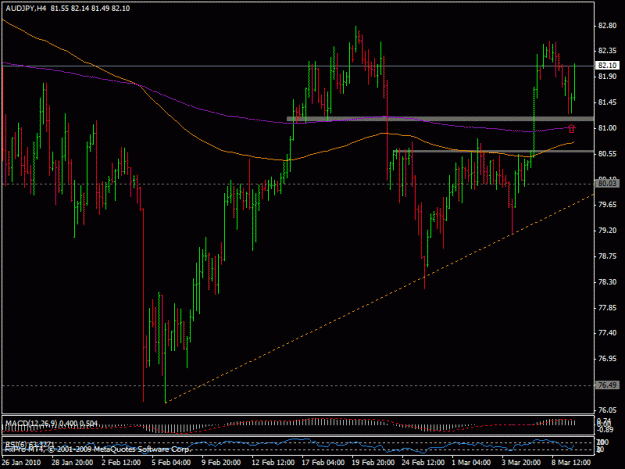Click the 3 Mar 20:00 time label

tap(521, 462)
